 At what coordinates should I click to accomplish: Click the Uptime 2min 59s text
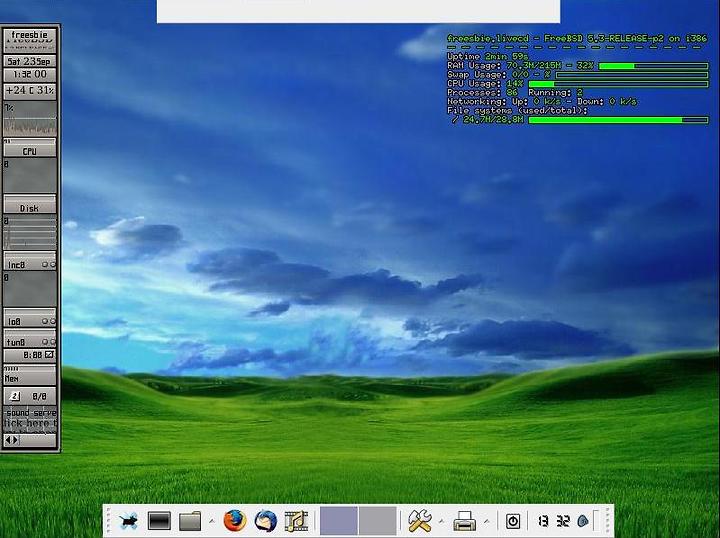[487, 56]
